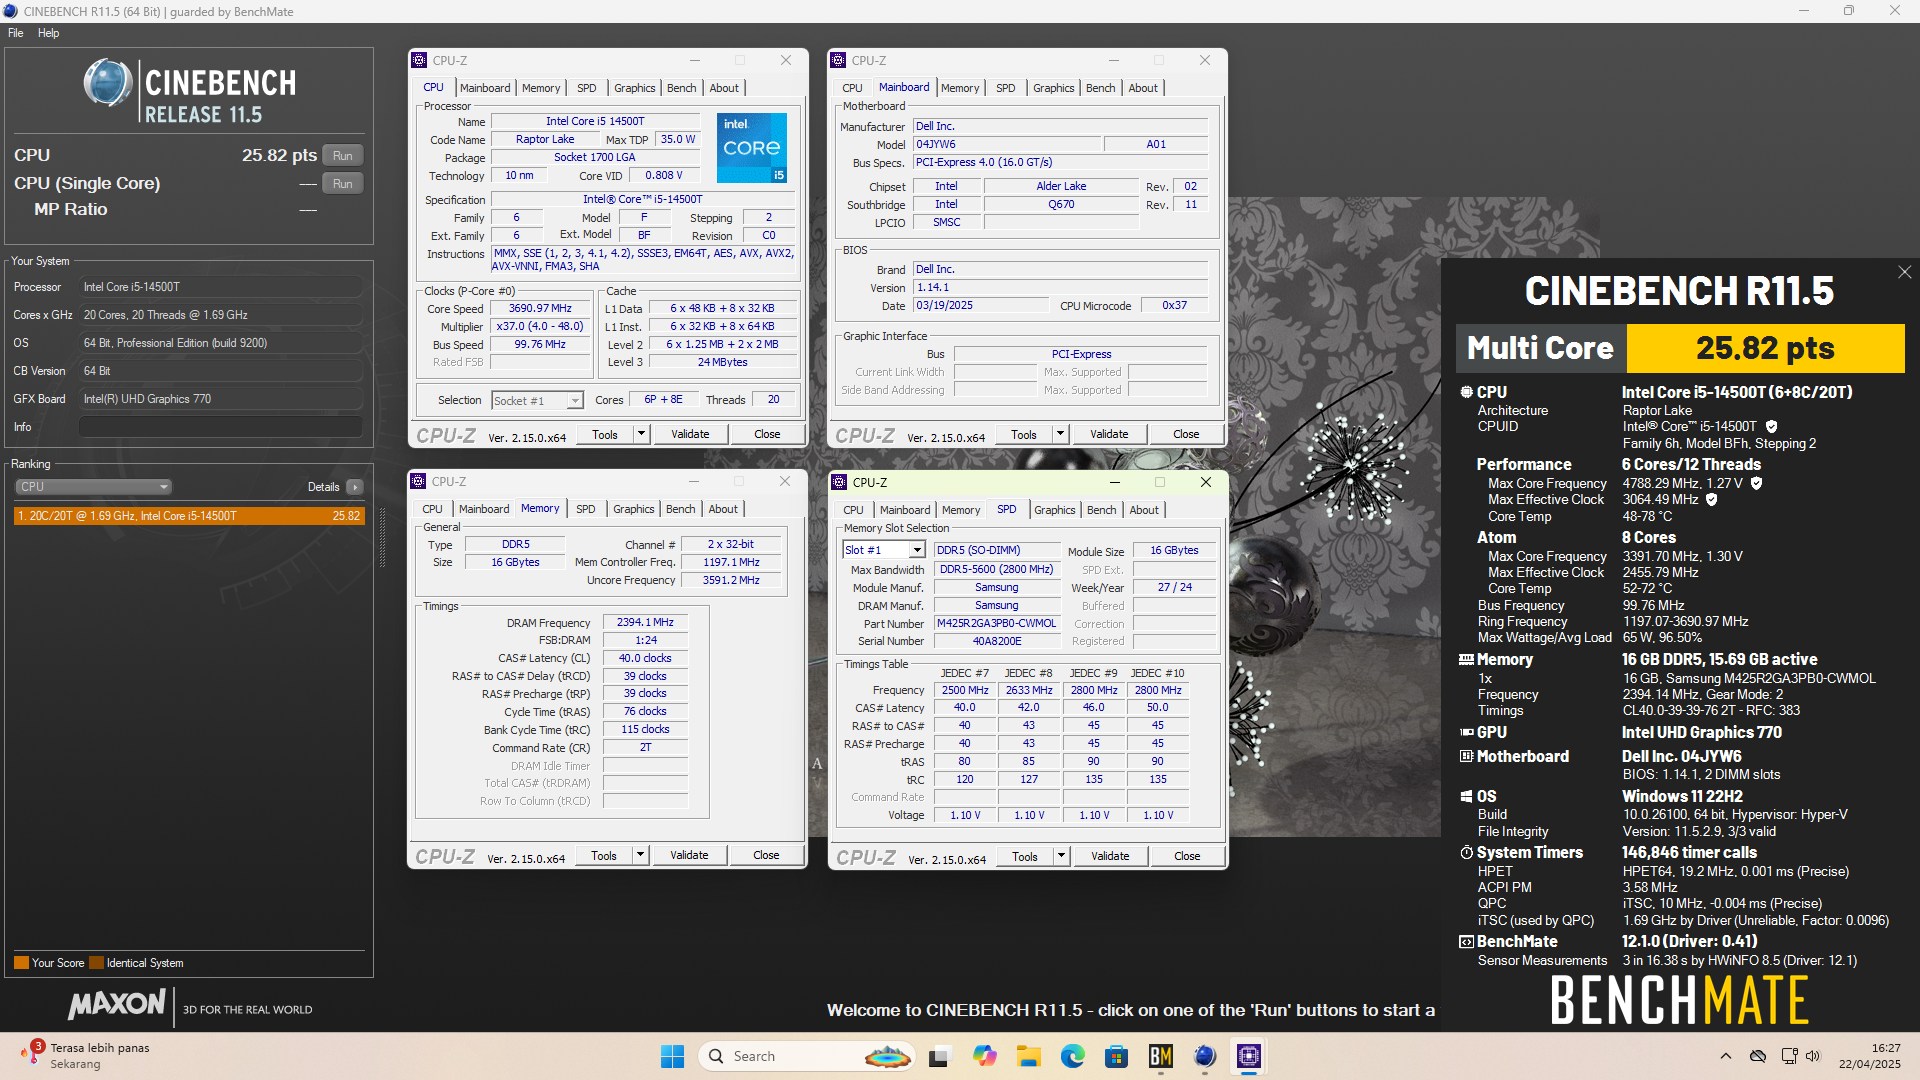Open Microsoft Store from the taskbar
The width and height of the screenshot is (1920, 1080).
pos(1116,1056)
